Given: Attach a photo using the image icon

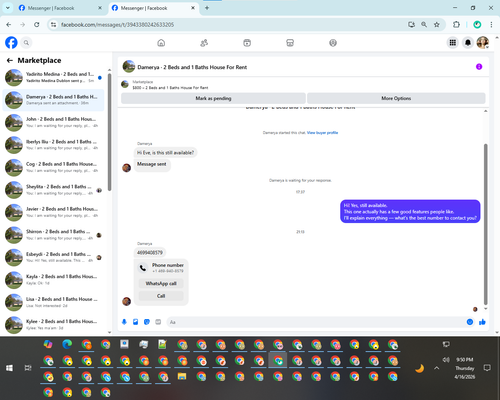Looking at the screenshot, I should coord(136,322).
